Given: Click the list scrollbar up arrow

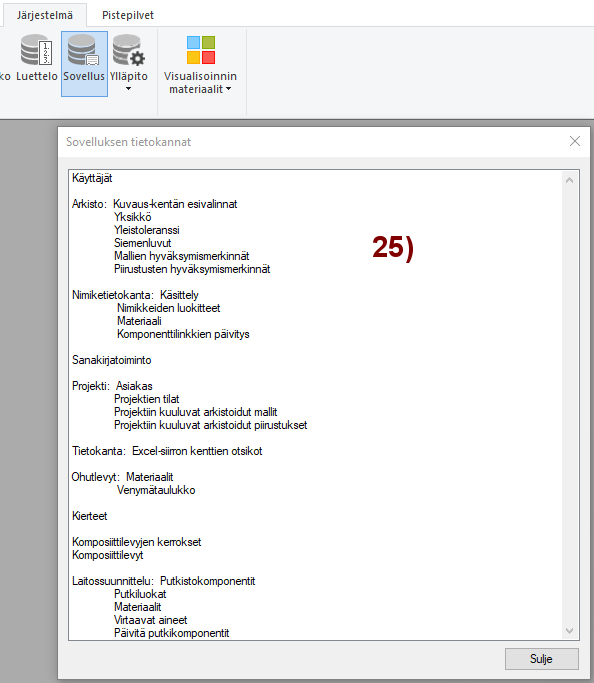Looking at the screenshot, I should click(569, 180).
